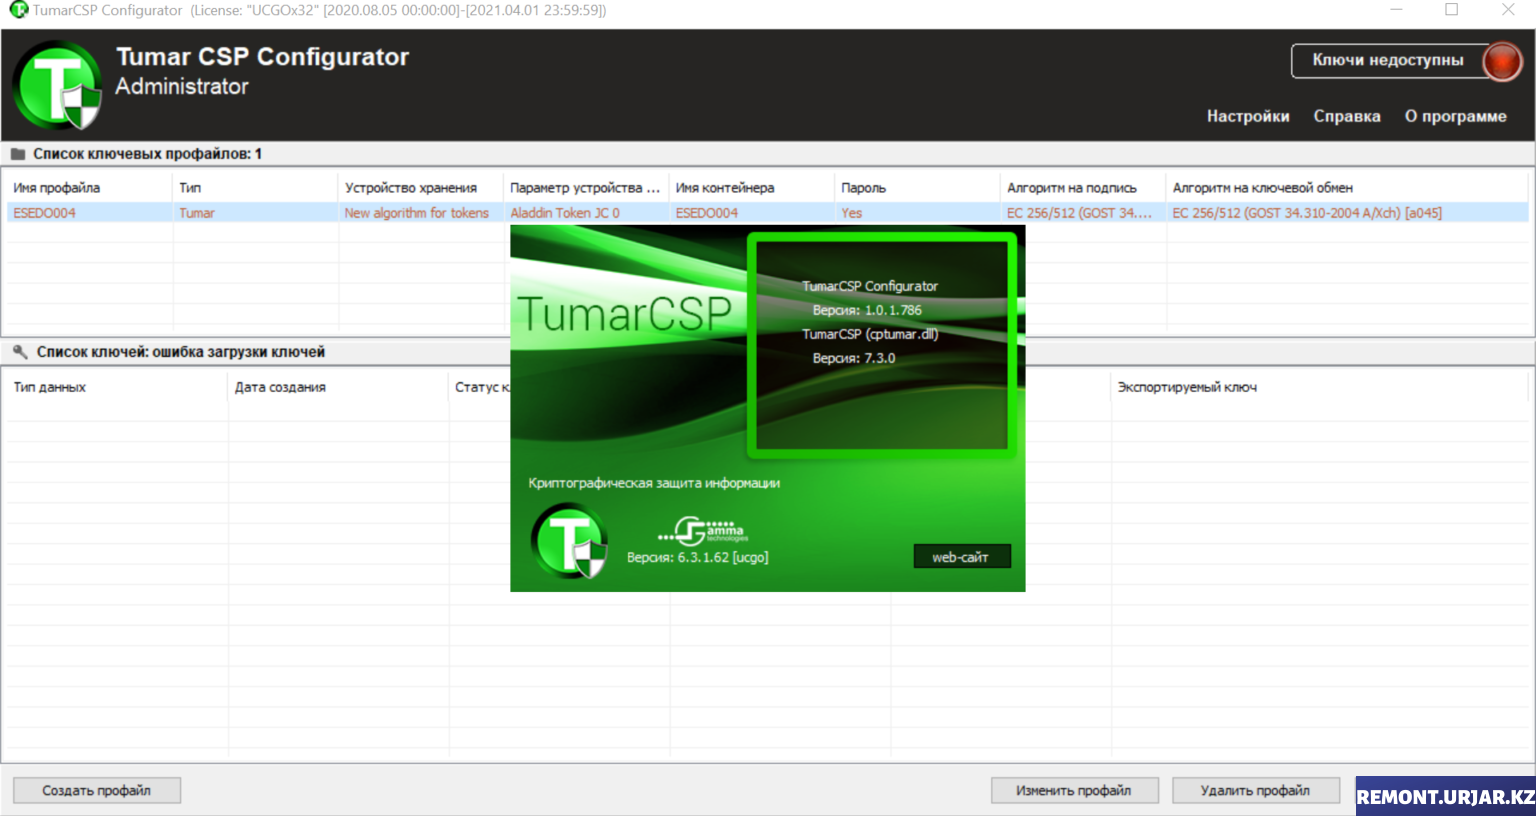Click the 'Изменить профайл' button
Image resolution: width=1536 pixels, height=816 pixels.
tap(1074, 790)
